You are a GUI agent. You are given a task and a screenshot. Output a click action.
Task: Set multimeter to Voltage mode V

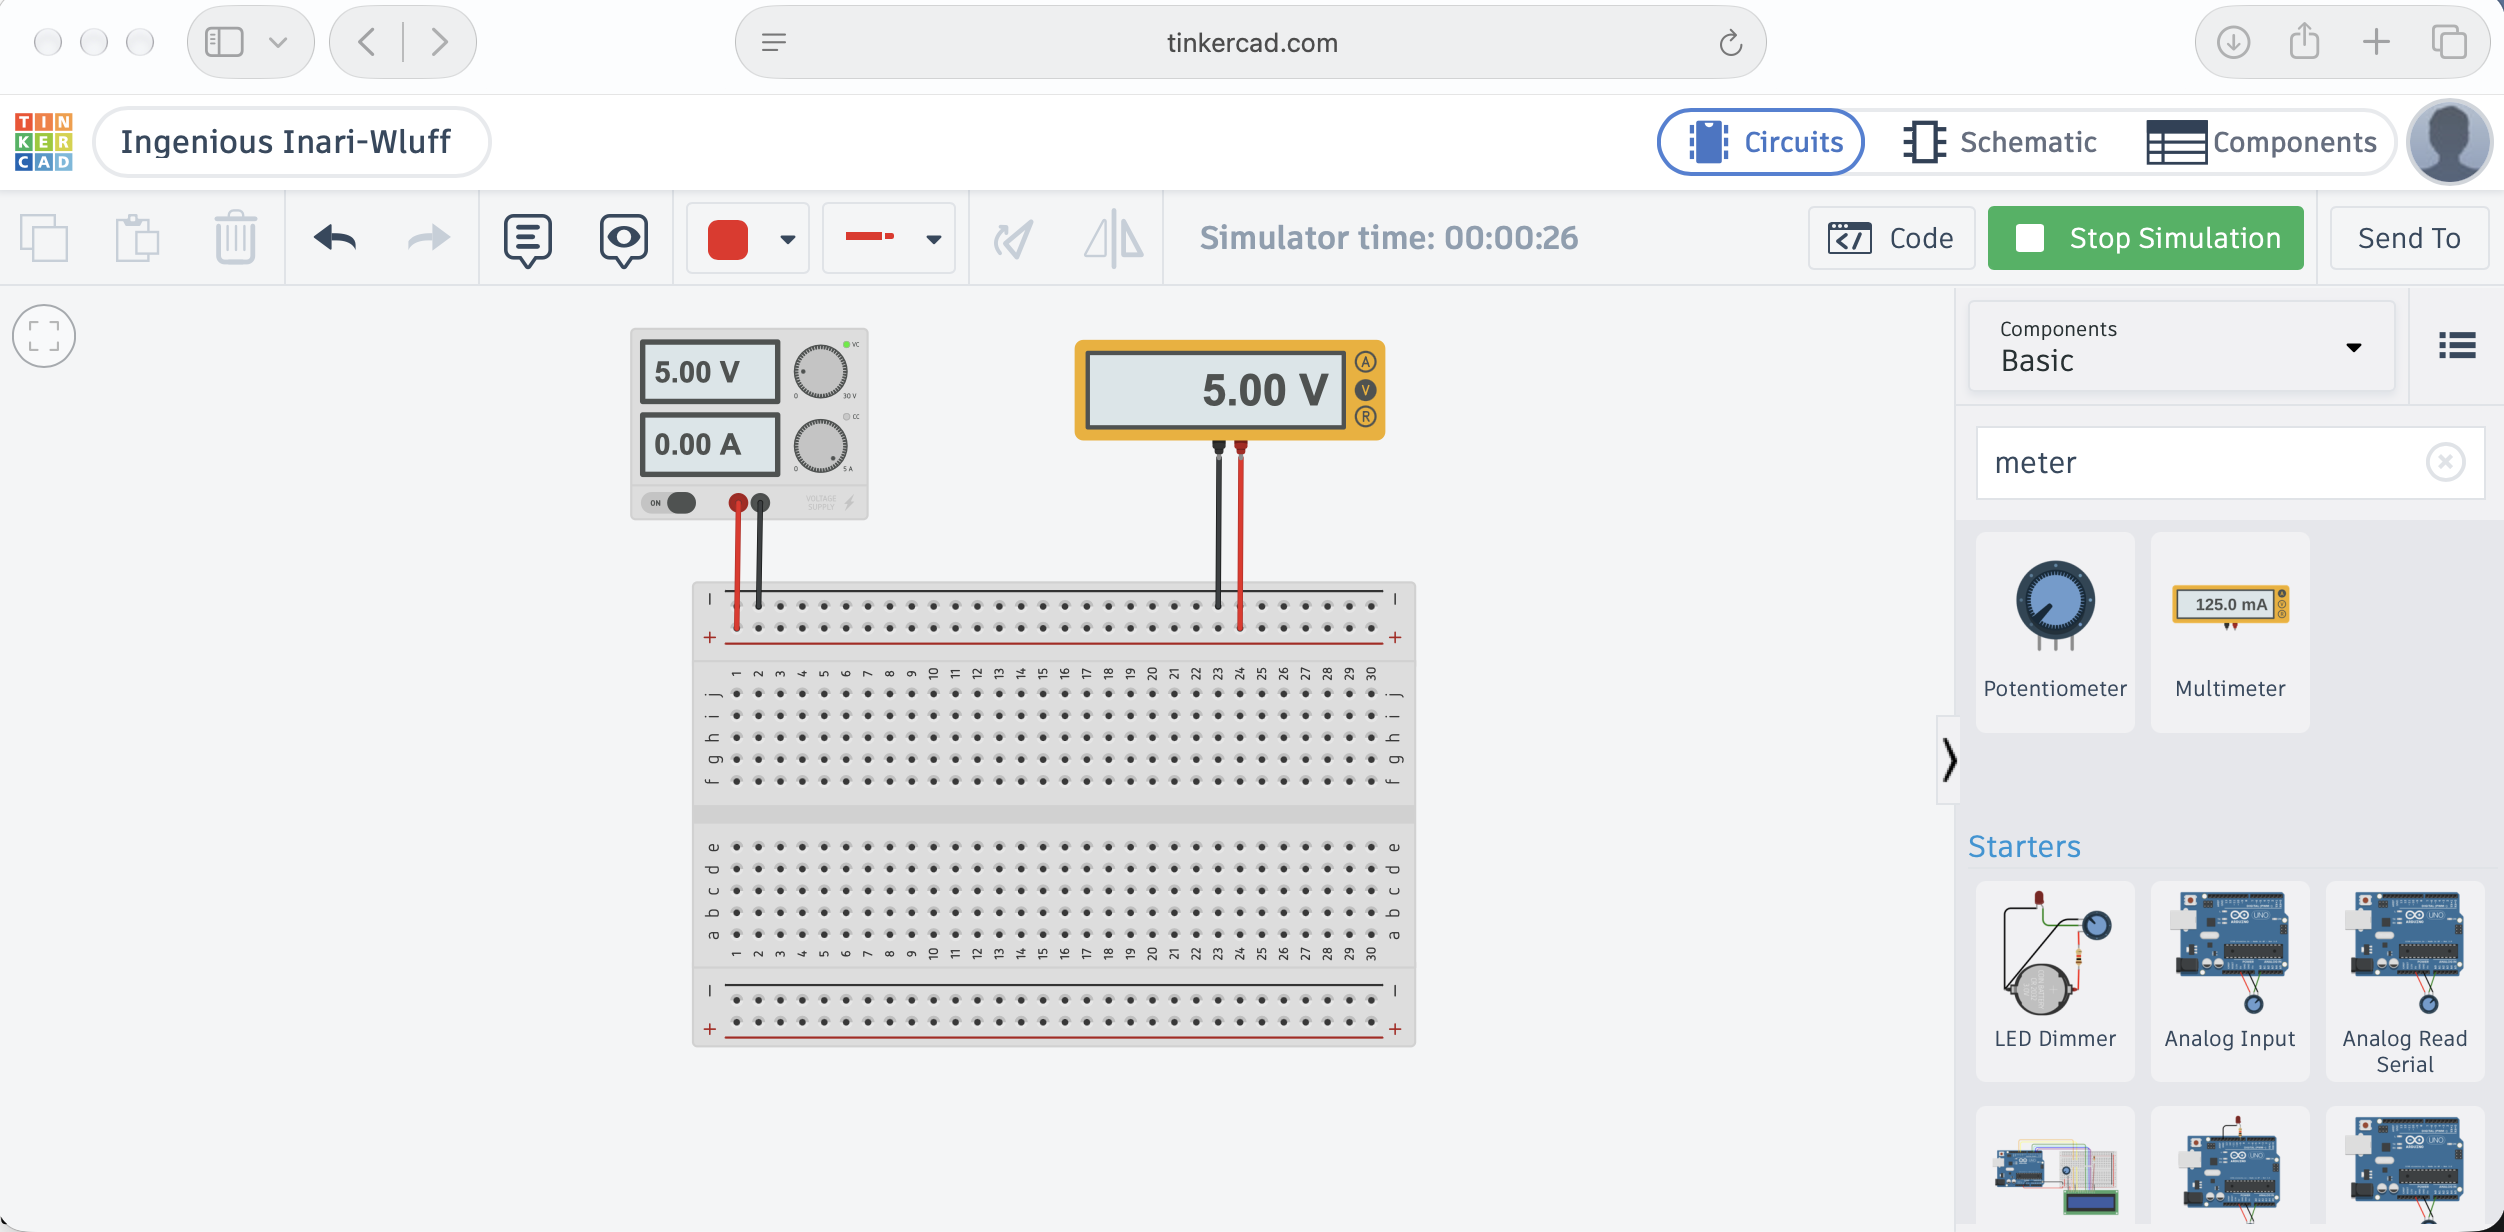(x=1366, y=390)
